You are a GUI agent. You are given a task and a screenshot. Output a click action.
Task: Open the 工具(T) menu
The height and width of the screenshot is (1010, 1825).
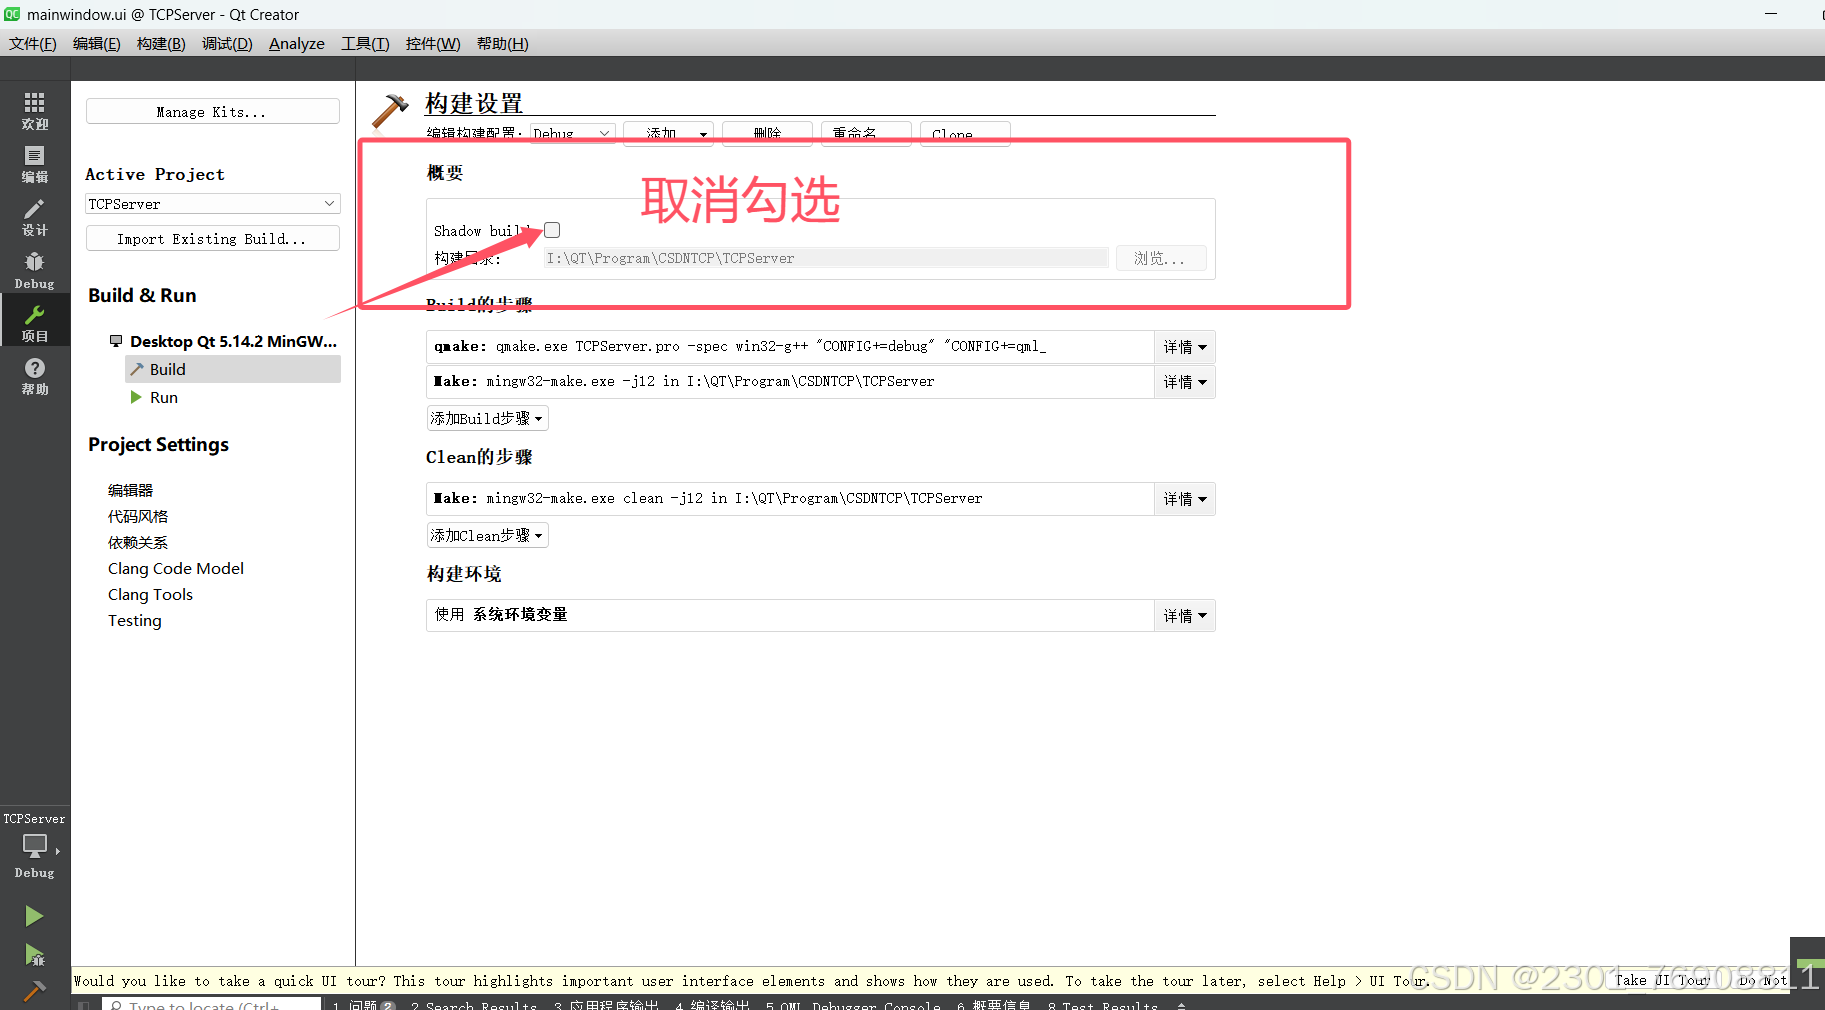pyautogui.click(x=364, y=43)
